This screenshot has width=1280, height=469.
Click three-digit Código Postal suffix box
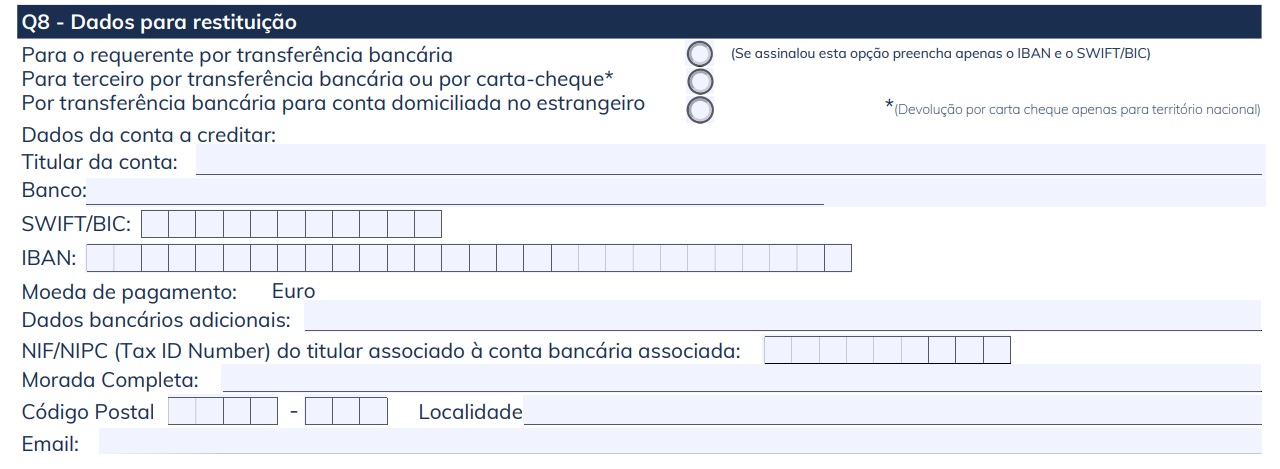pos(346,411)
